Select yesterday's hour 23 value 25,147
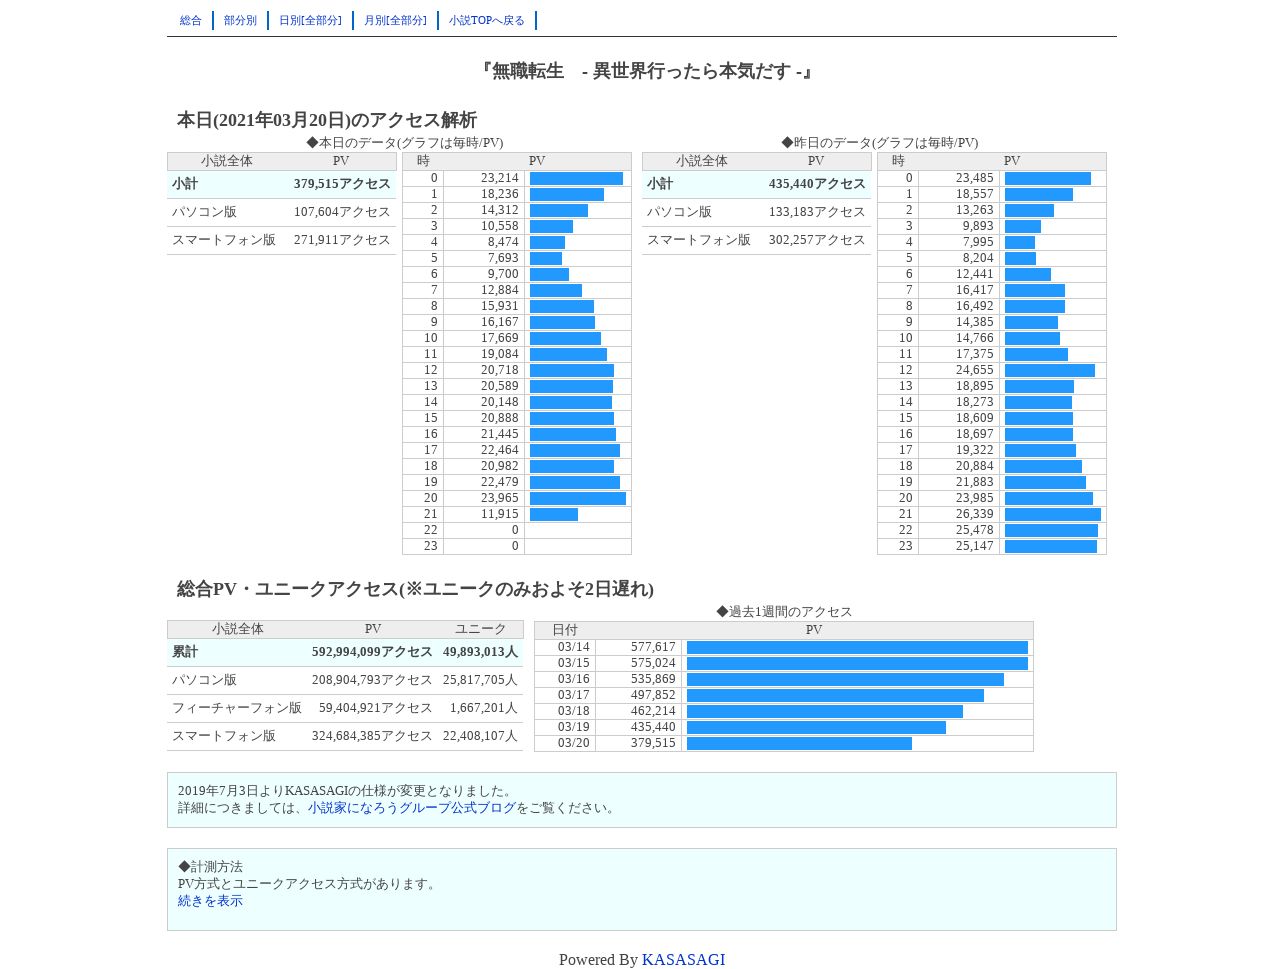This screenshot has height=969, width=1284. (x=975, y=546)
